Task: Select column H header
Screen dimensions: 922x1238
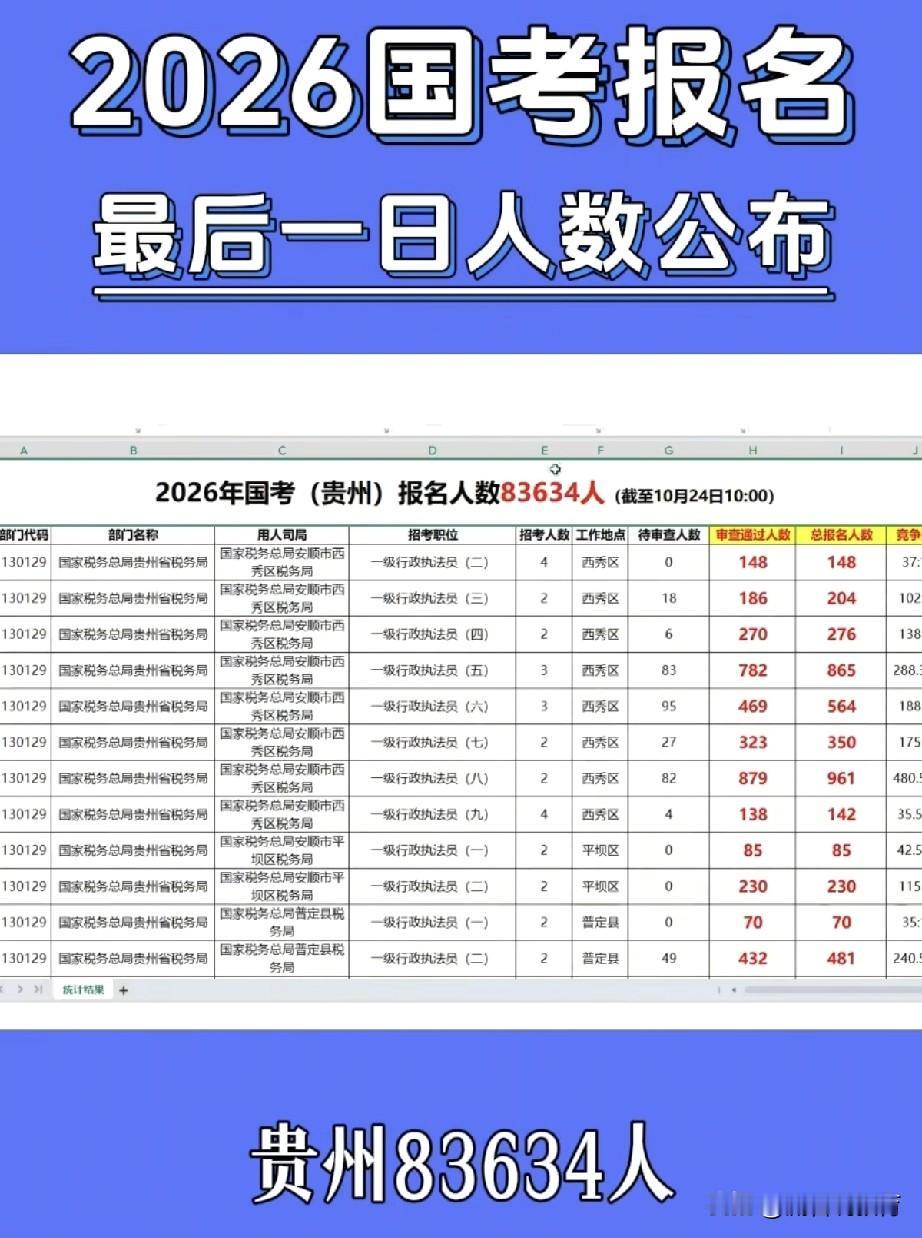Action: pyautogui.click(x=753, y=451)
